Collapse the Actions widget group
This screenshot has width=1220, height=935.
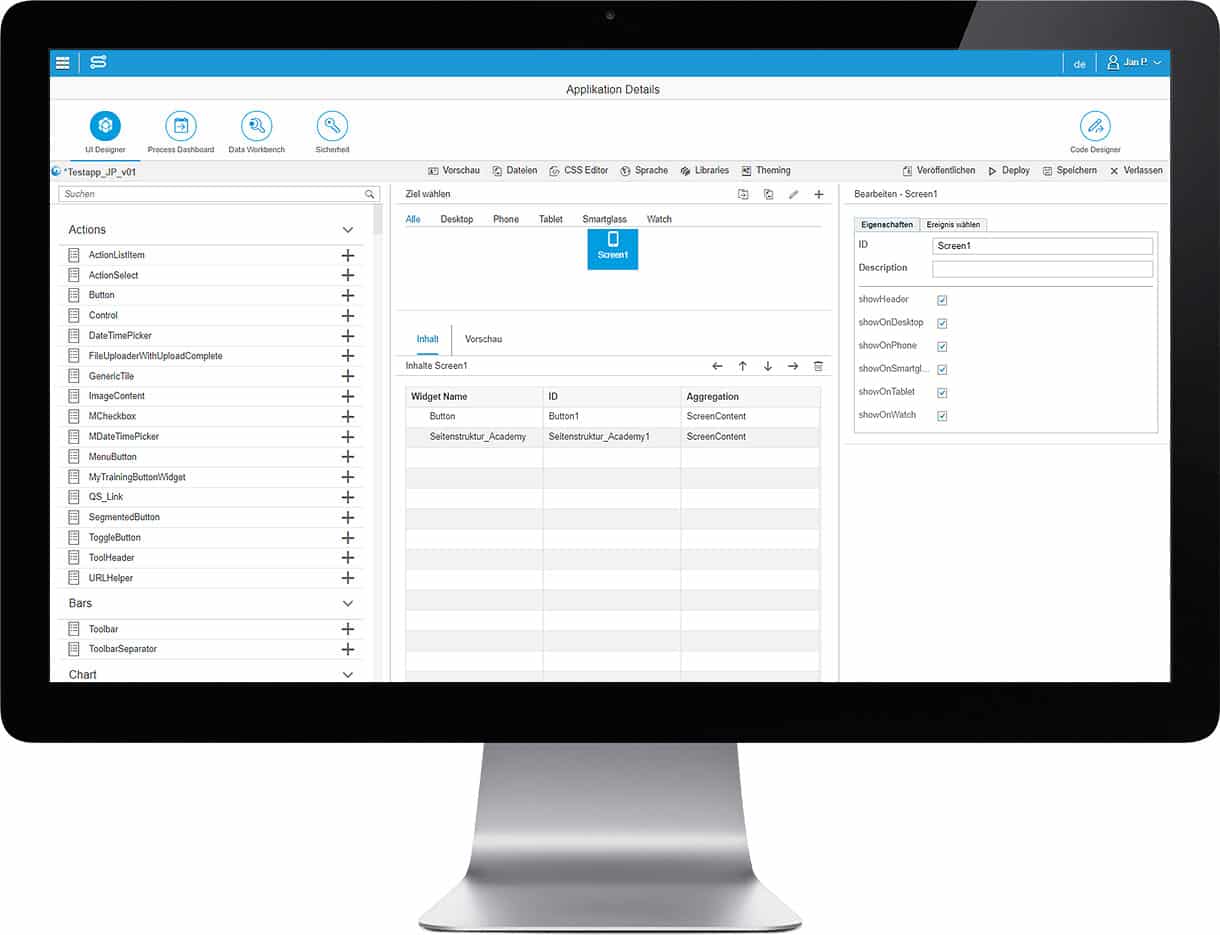348,230
